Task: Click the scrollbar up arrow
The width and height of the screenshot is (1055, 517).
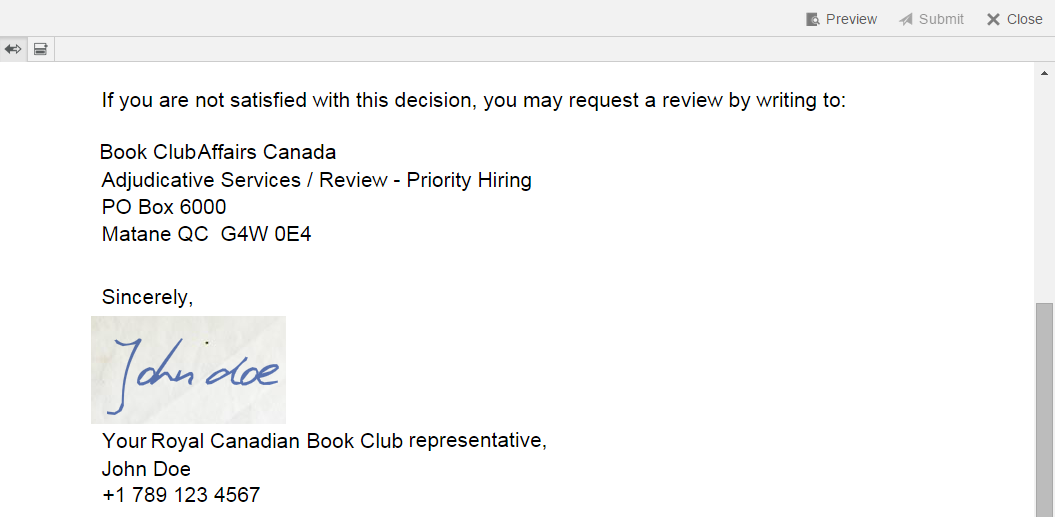Action: coord(1044,73)
